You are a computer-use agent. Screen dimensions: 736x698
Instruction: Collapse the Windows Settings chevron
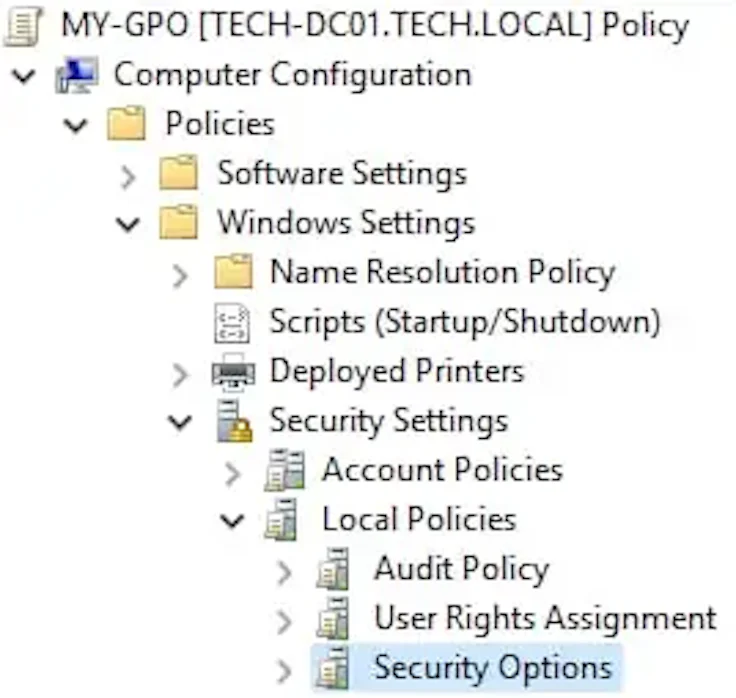(x=128, y=224)
